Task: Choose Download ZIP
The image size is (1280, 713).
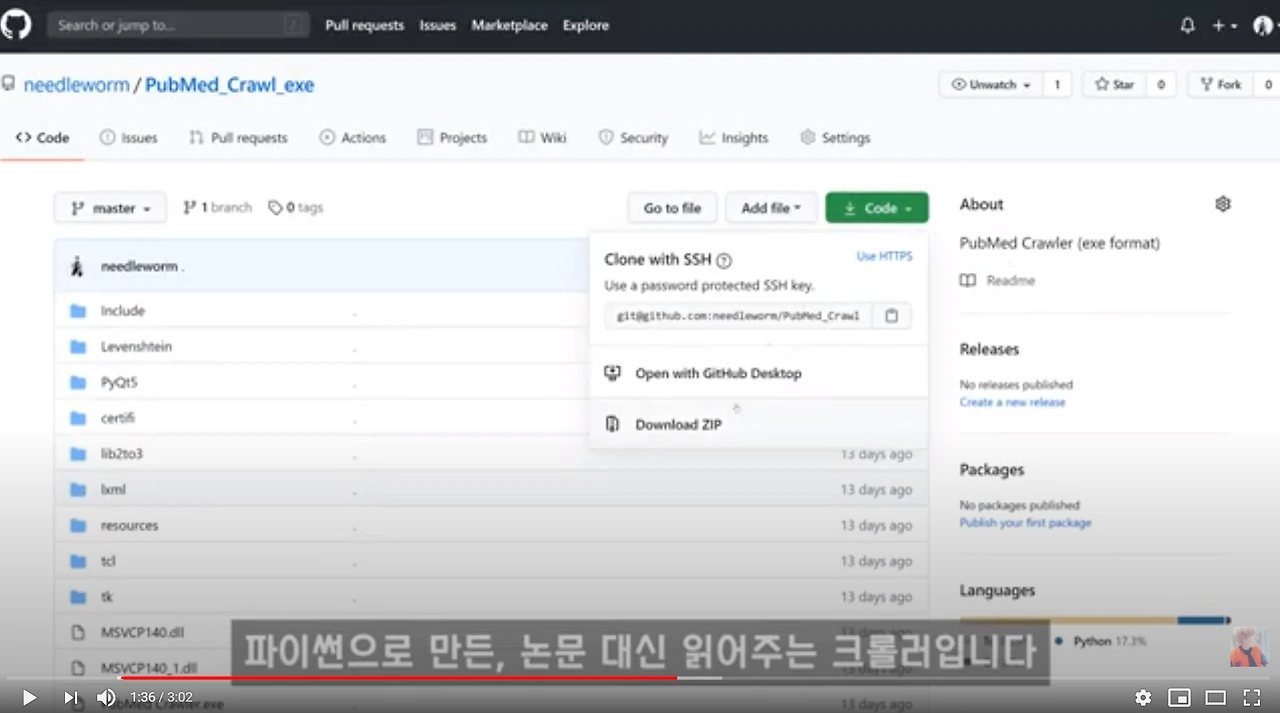Action: (x=758, y=424)
